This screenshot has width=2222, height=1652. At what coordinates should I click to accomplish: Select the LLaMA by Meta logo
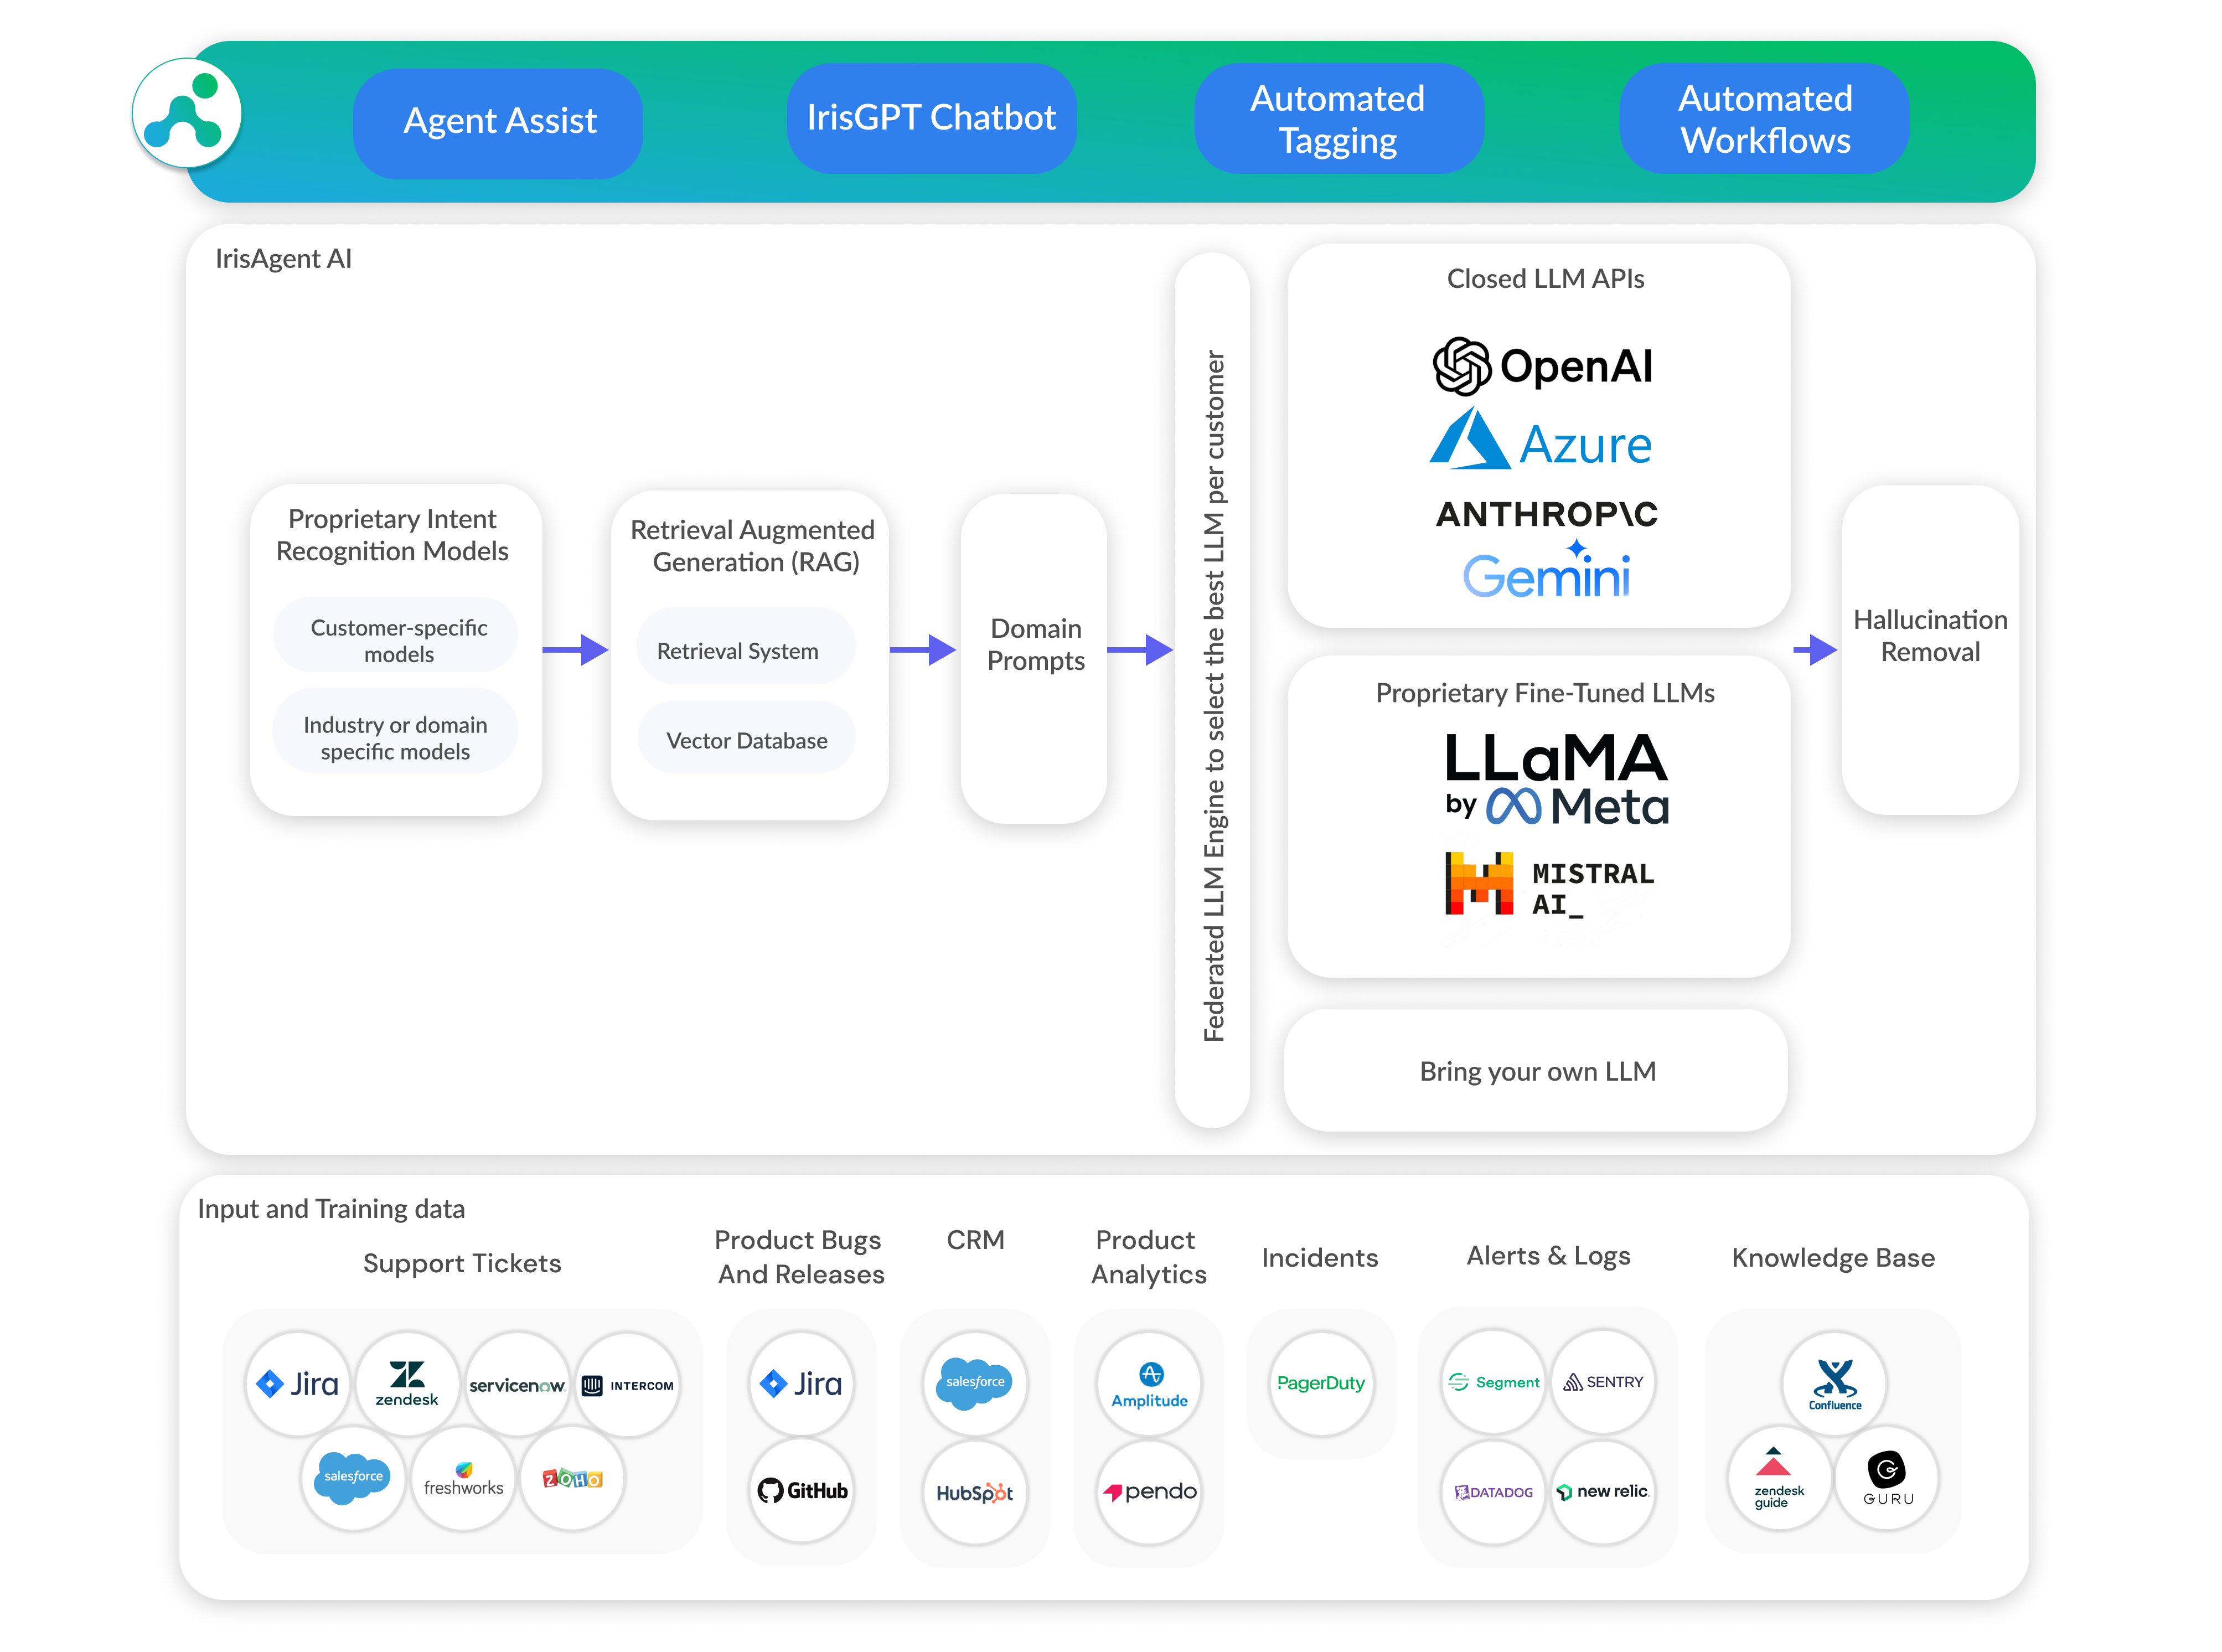click(1556, 778)
